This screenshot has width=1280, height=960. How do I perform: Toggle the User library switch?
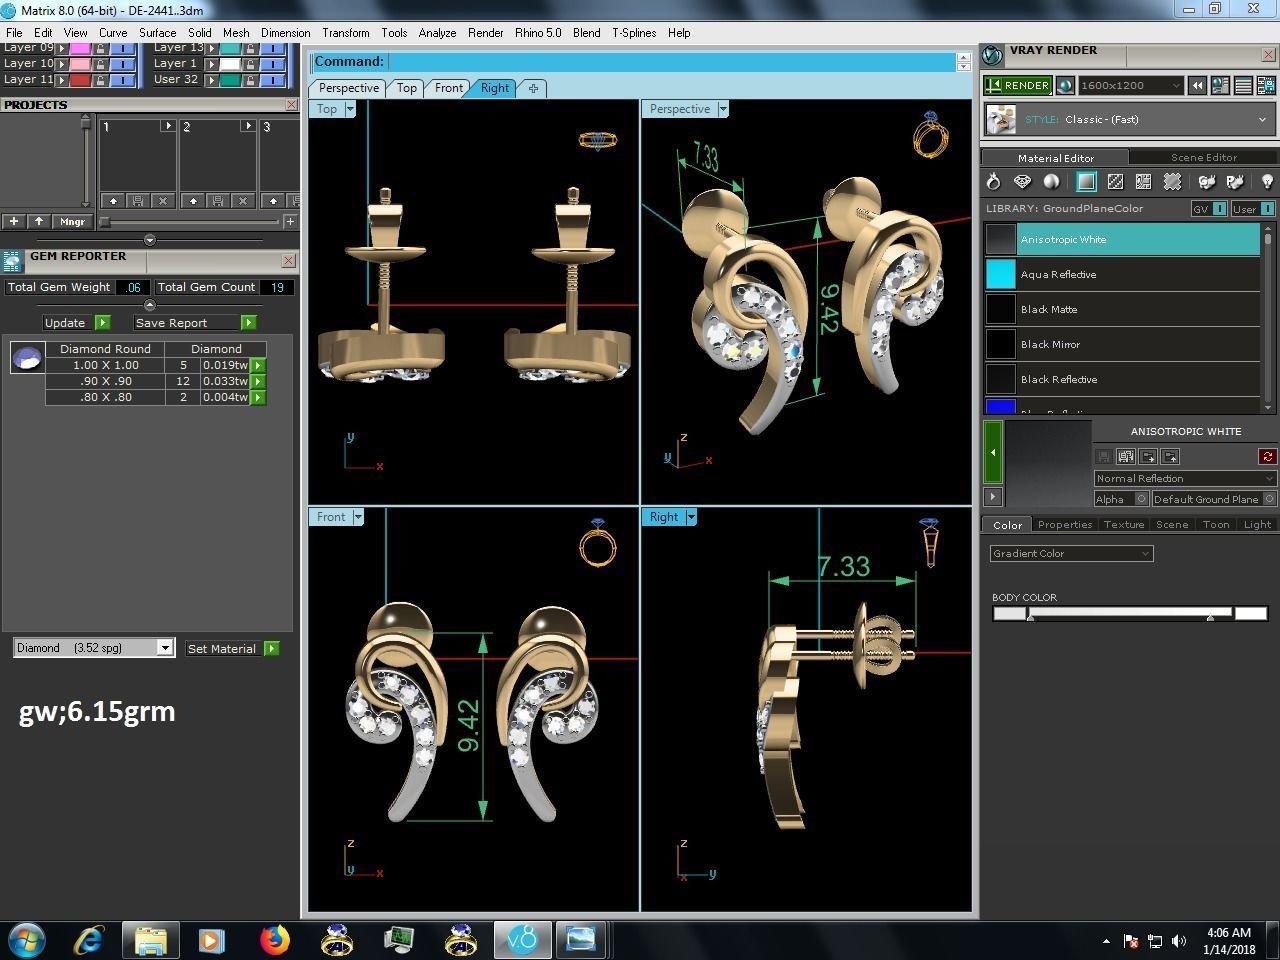pyautogui.click(x=1253, y=209)
